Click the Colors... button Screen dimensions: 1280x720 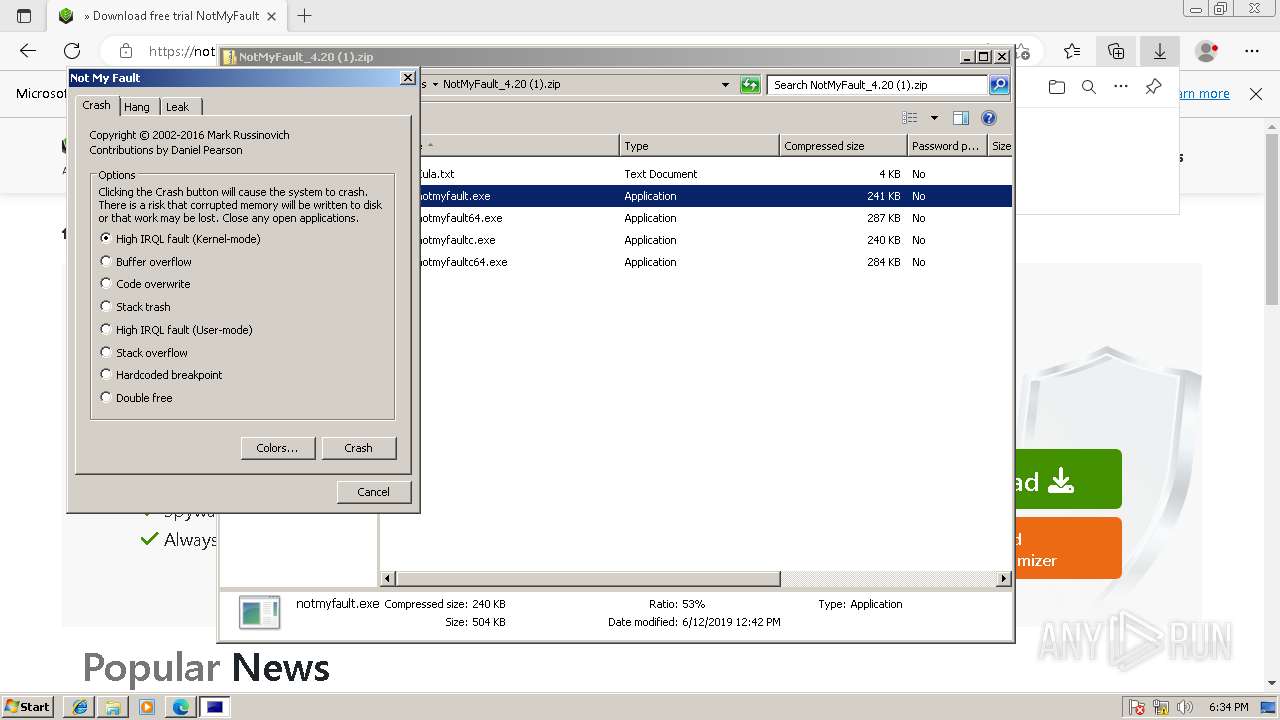pyautogui.click(x=277, y=448)
